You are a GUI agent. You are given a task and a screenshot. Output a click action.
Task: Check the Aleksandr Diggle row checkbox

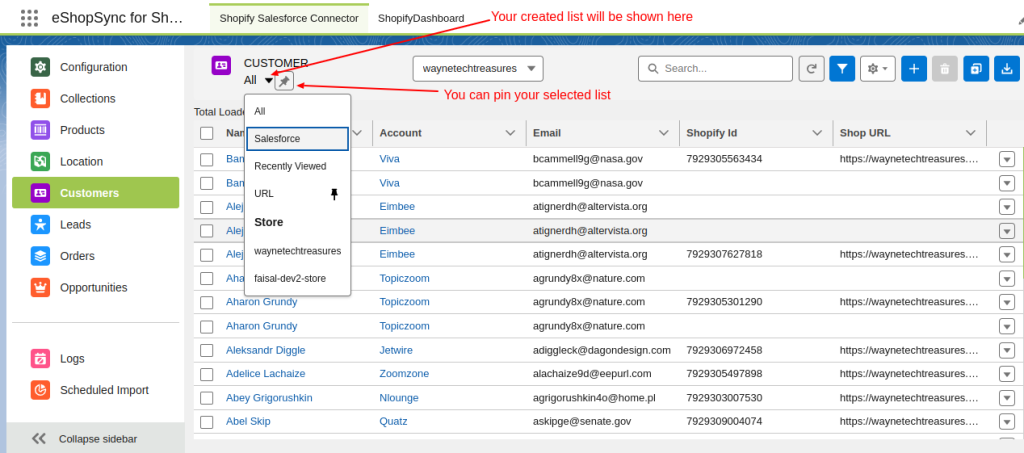207,351
